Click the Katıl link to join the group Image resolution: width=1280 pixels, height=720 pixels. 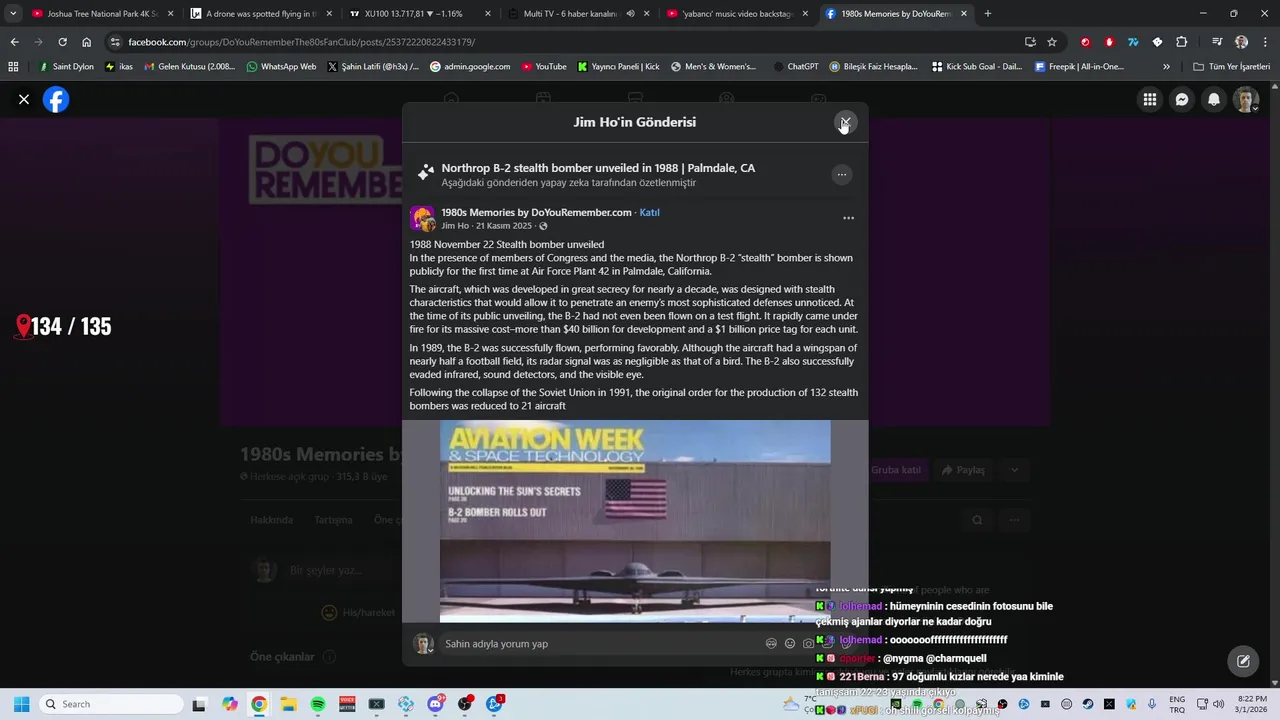pos(649,212)
